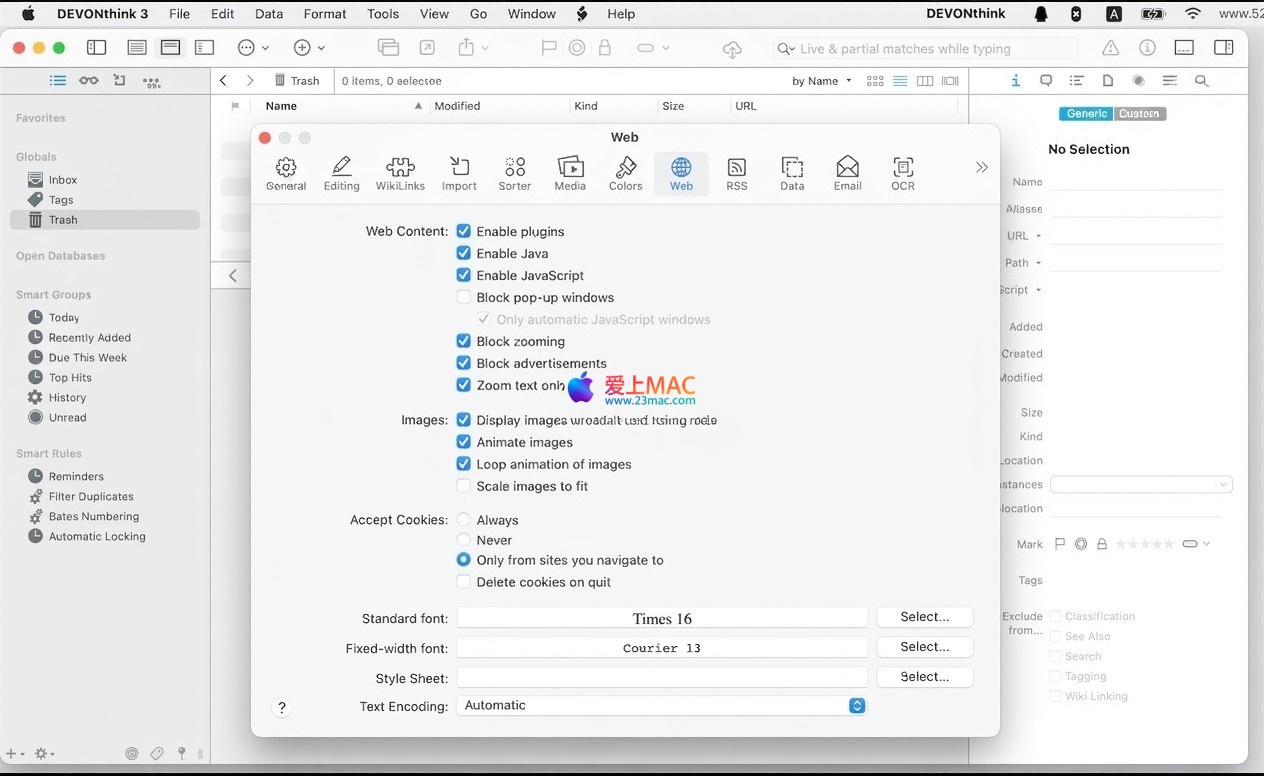Open the Email preferences pane
Viewport: 1264px width, 776px height.
point(848,173)
